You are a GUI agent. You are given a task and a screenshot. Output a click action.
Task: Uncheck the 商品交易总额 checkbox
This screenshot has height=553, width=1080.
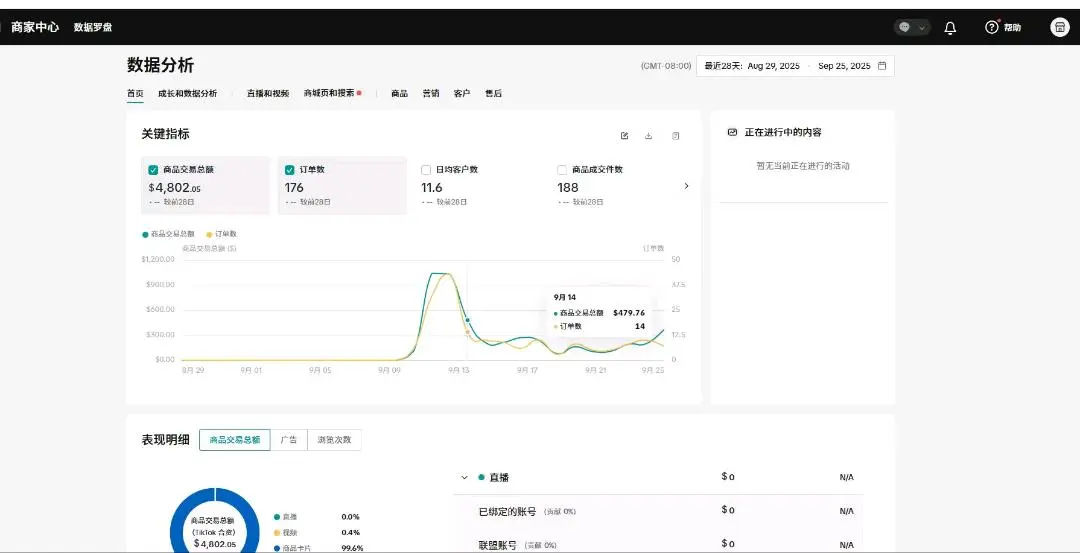point(153,170)
